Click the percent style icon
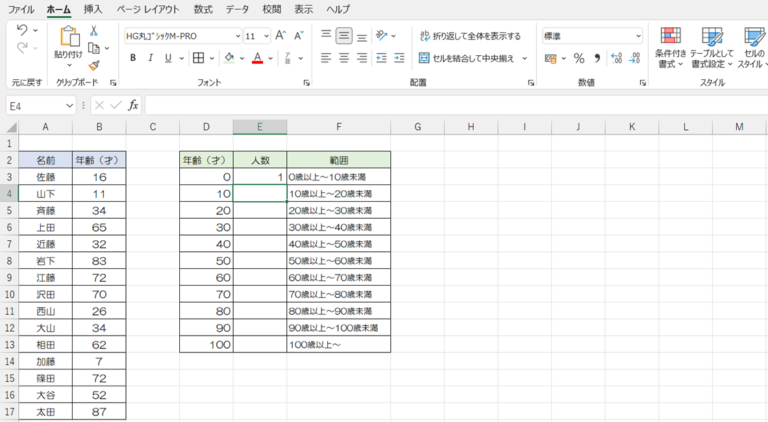Viewport: 768px width, 422px height. pos(579,58)
